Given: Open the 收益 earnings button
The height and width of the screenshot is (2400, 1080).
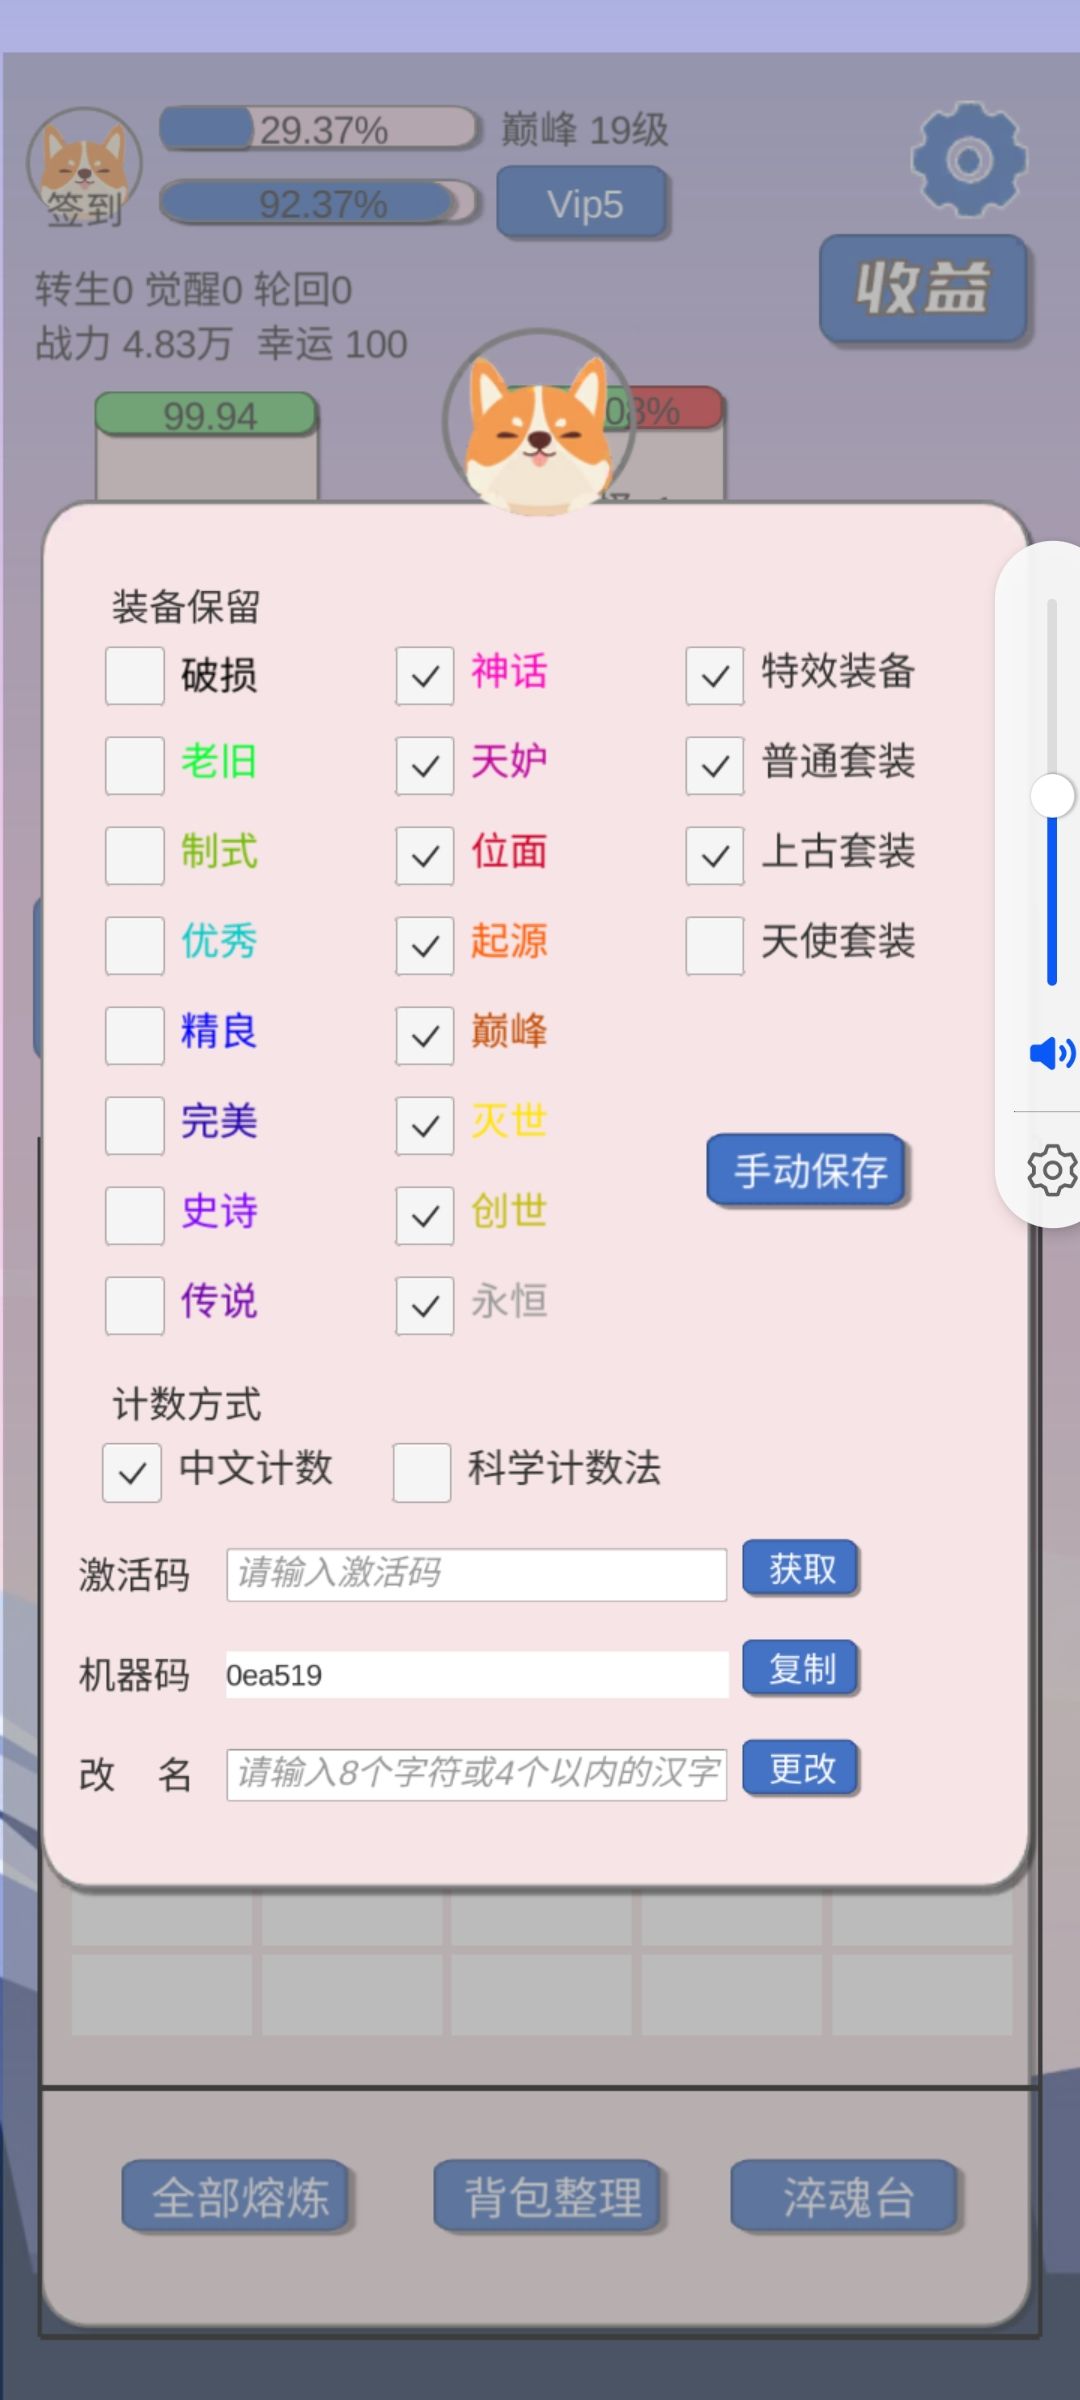Looking at the screenshot, I should 923,289.
